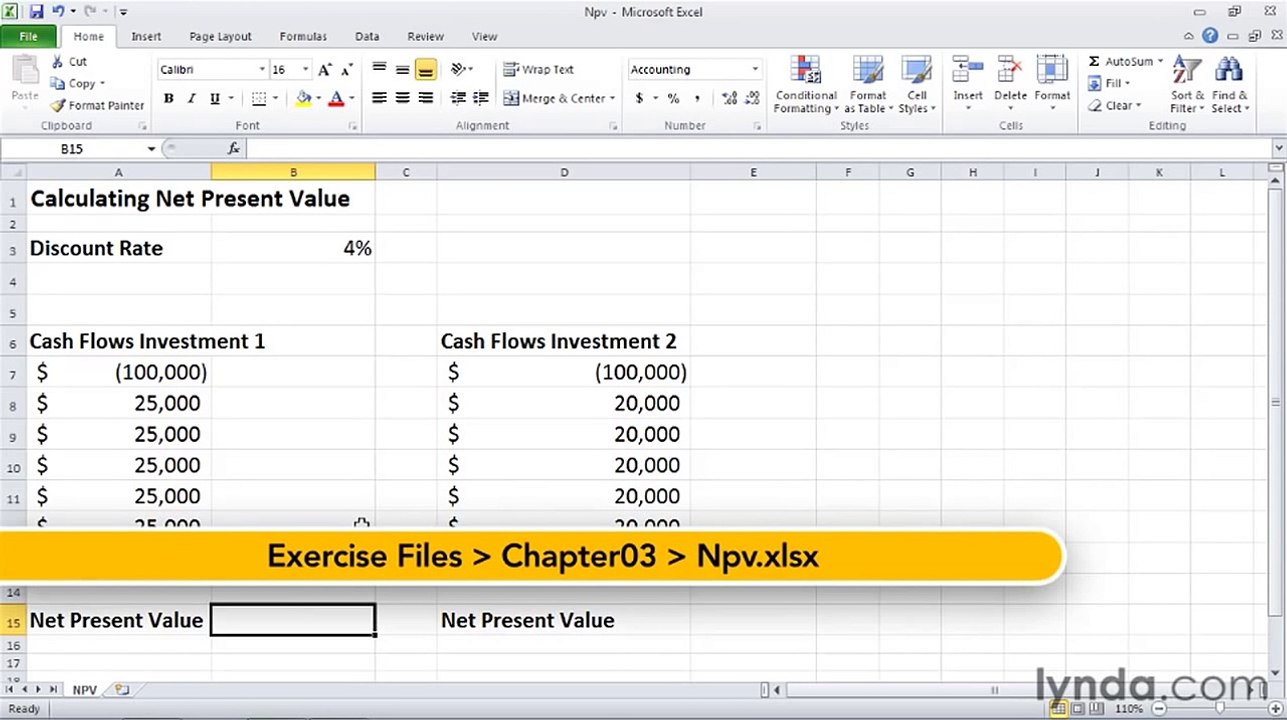Viewport: 1287px width, 720px height.
Task: Decrease the font size
Action: (x=347, y=70)
